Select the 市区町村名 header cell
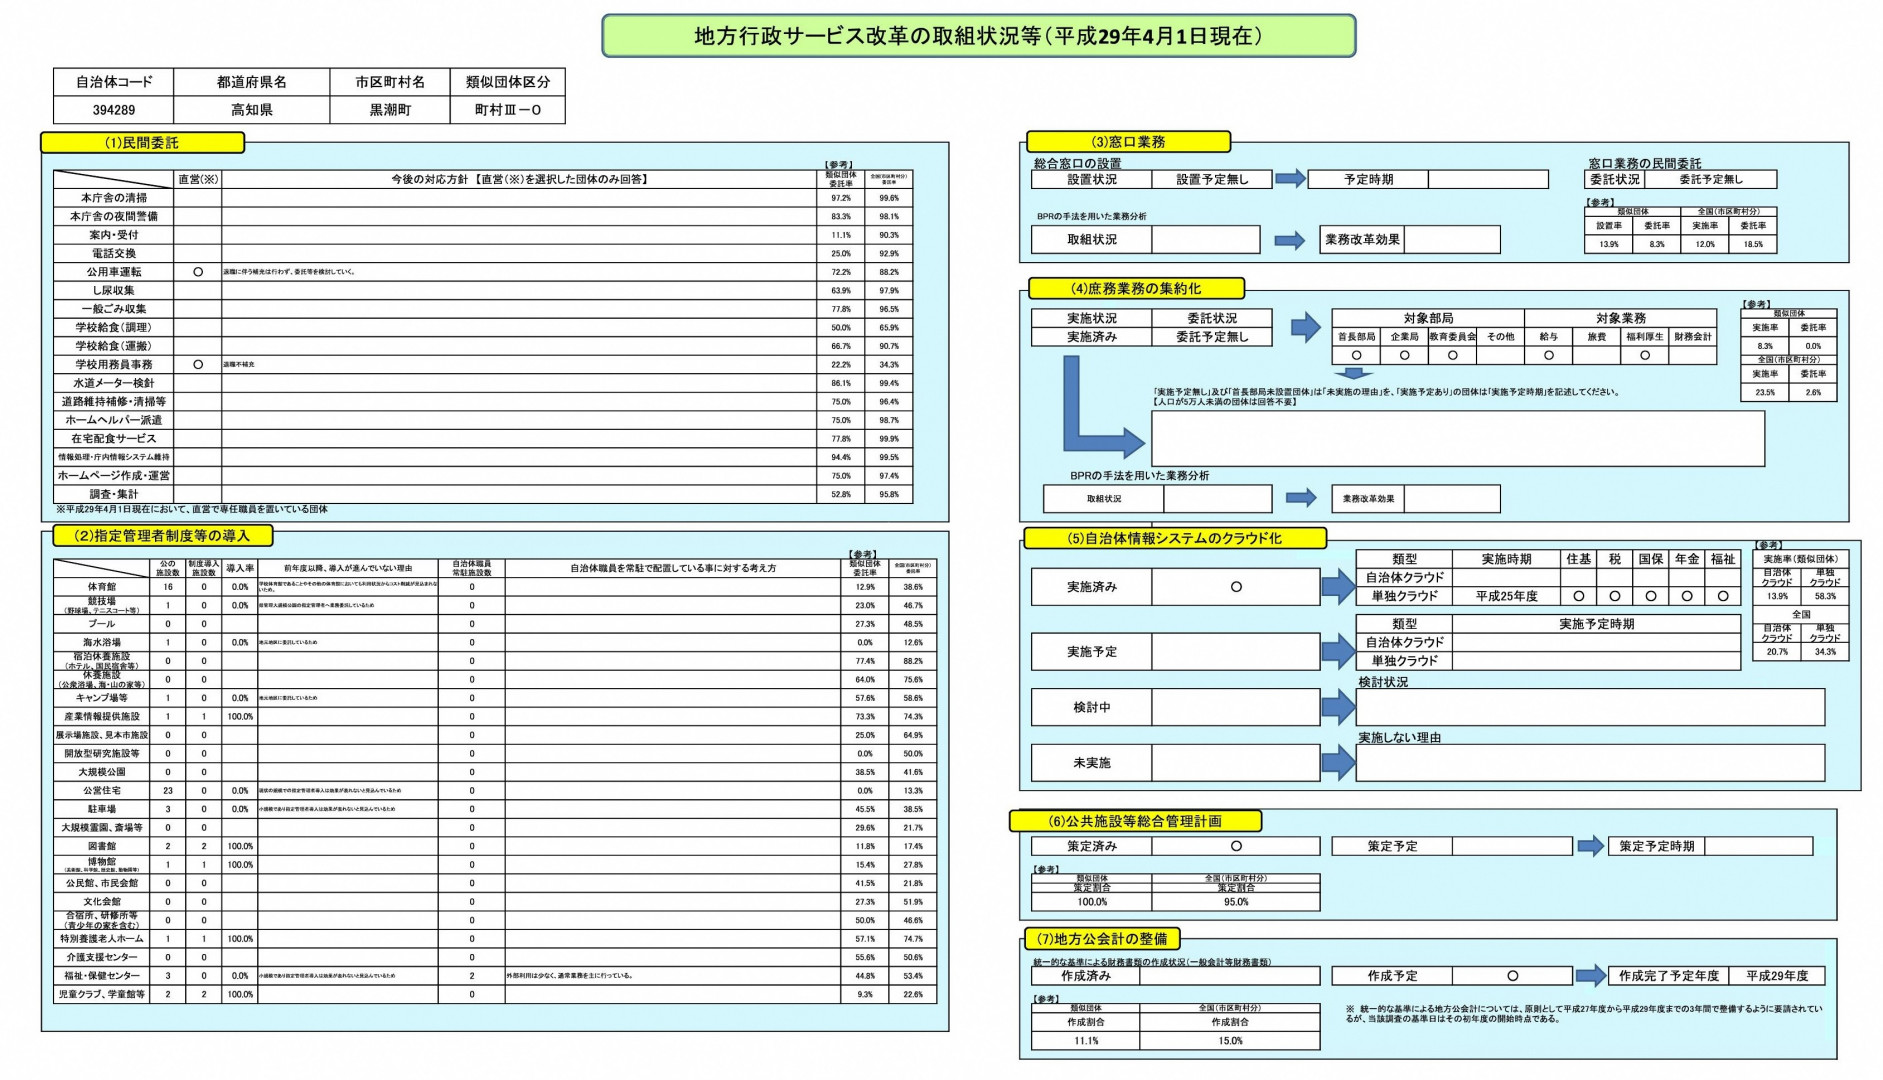This screenshot has width=1883, height=1080. (x=390, y=82)
